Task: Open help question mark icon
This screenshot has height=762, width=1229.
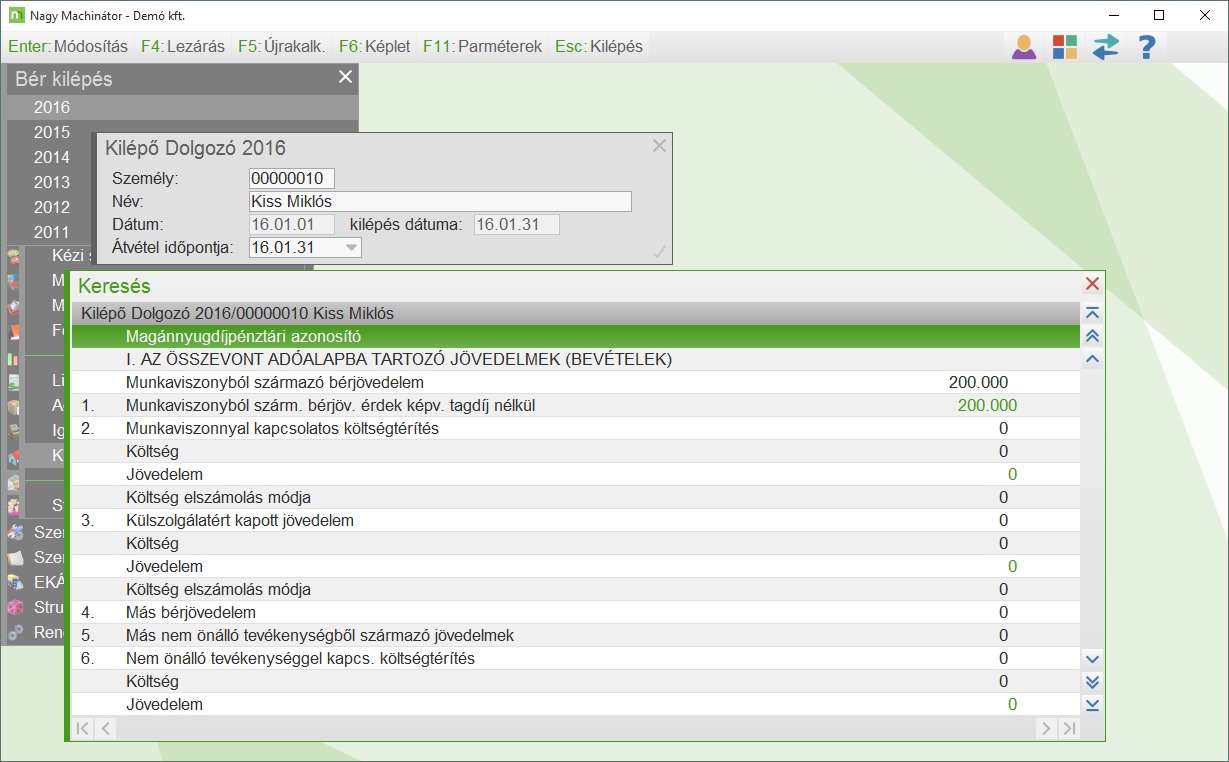Action: coord(1147,47)
